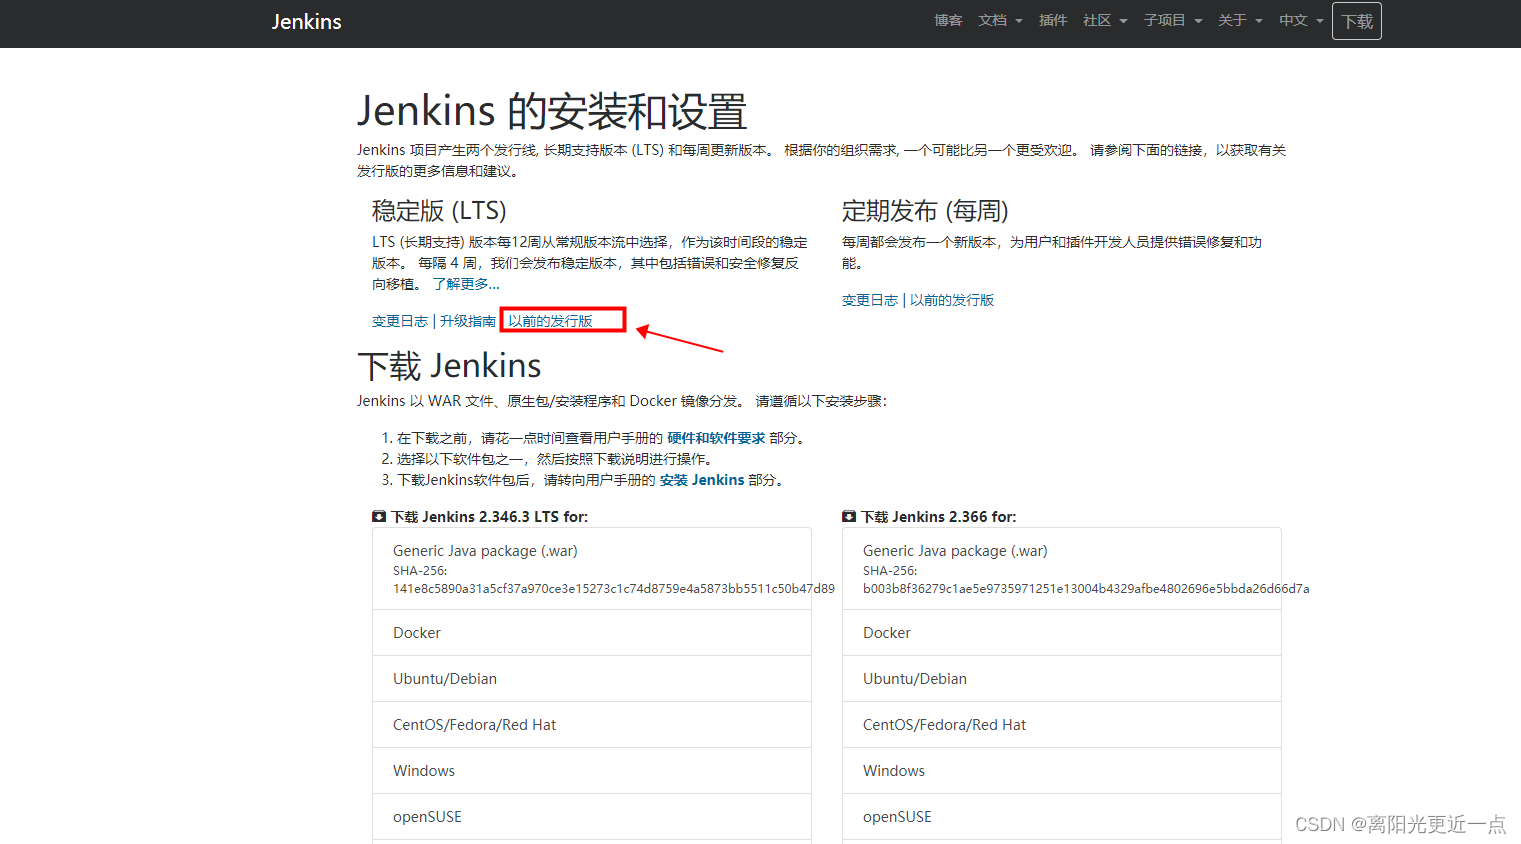Expand the 文档 dropdown menu

click(1000, 20)
